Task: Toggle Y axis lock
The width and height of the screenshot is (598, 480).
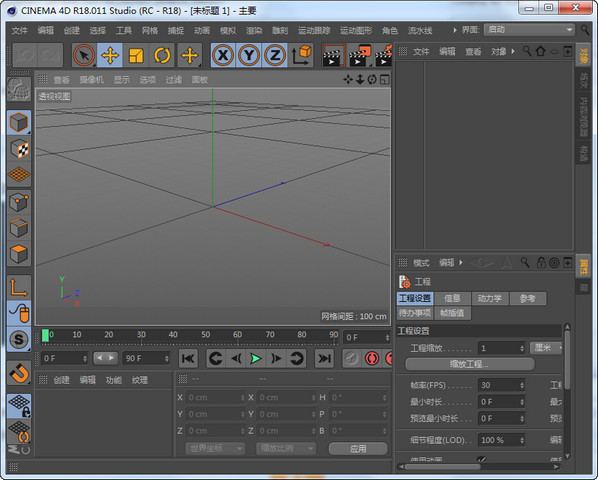Action: pos(249,56)
